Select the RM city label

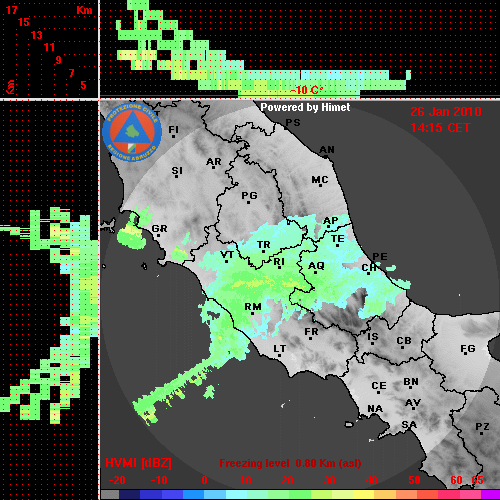(253, 307)
